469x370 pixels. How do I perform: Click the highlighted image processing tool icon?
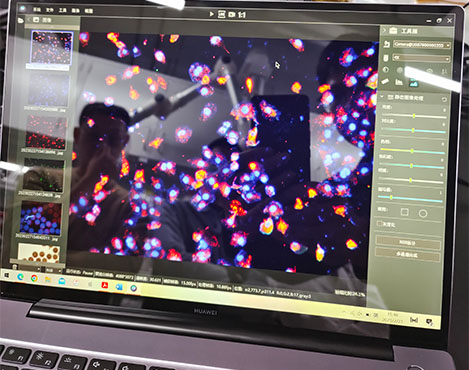pyautogui.click(x=413, y=83)
